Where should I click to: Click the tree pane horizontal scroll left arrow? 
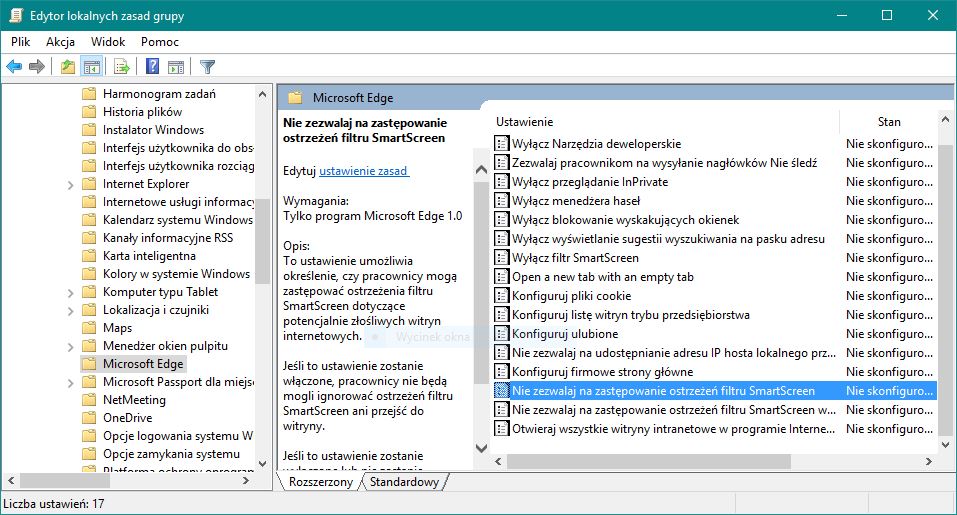[x=10, y=480]
